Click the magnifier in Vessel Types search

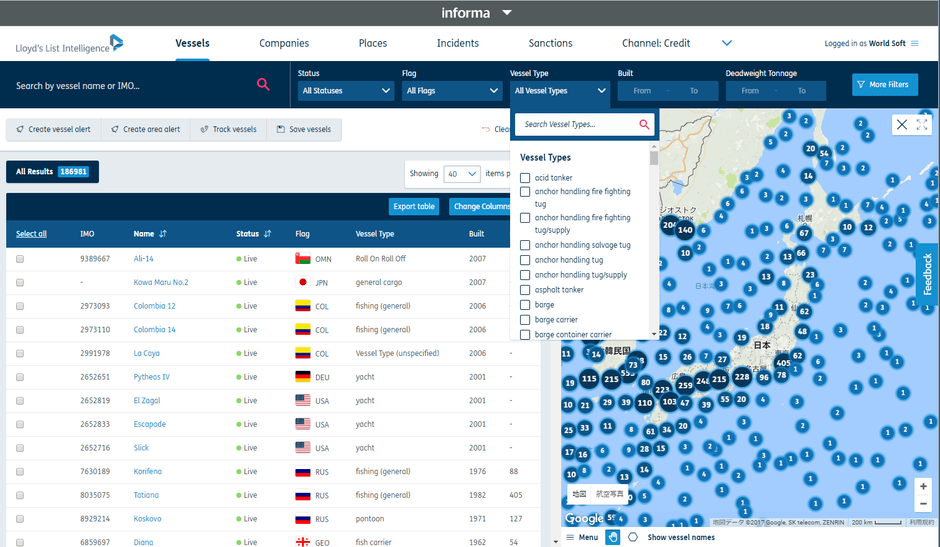[644, 125]
